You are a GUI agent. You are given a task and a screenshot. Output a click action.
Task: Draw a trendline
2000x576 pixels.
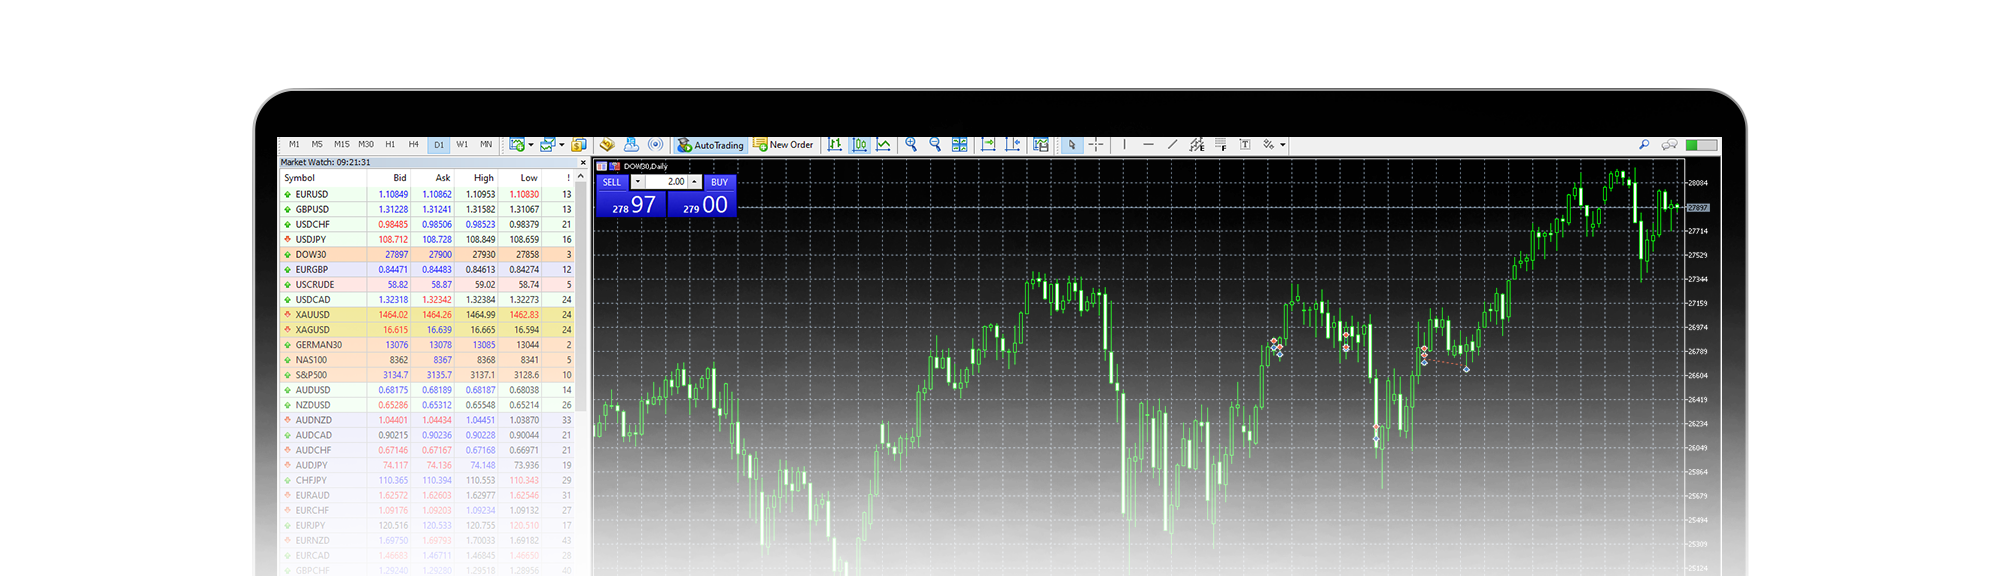point(1172,145)
